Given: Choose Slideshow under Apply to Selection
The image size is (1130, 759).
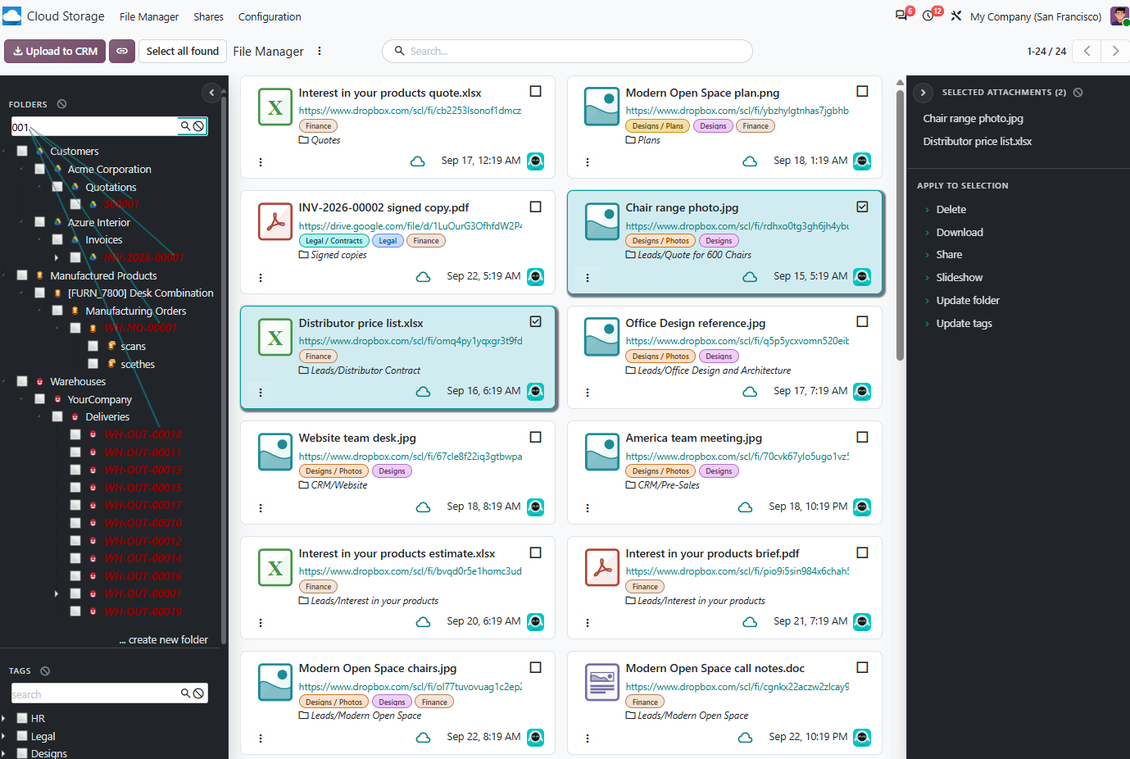Looking at the screenshot, I should [959, 278].
